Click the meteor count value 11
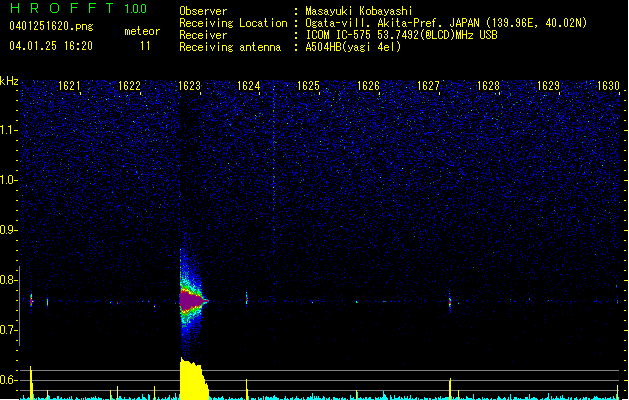This screenshot has width=629, height=400. click(x=145, y=46)
